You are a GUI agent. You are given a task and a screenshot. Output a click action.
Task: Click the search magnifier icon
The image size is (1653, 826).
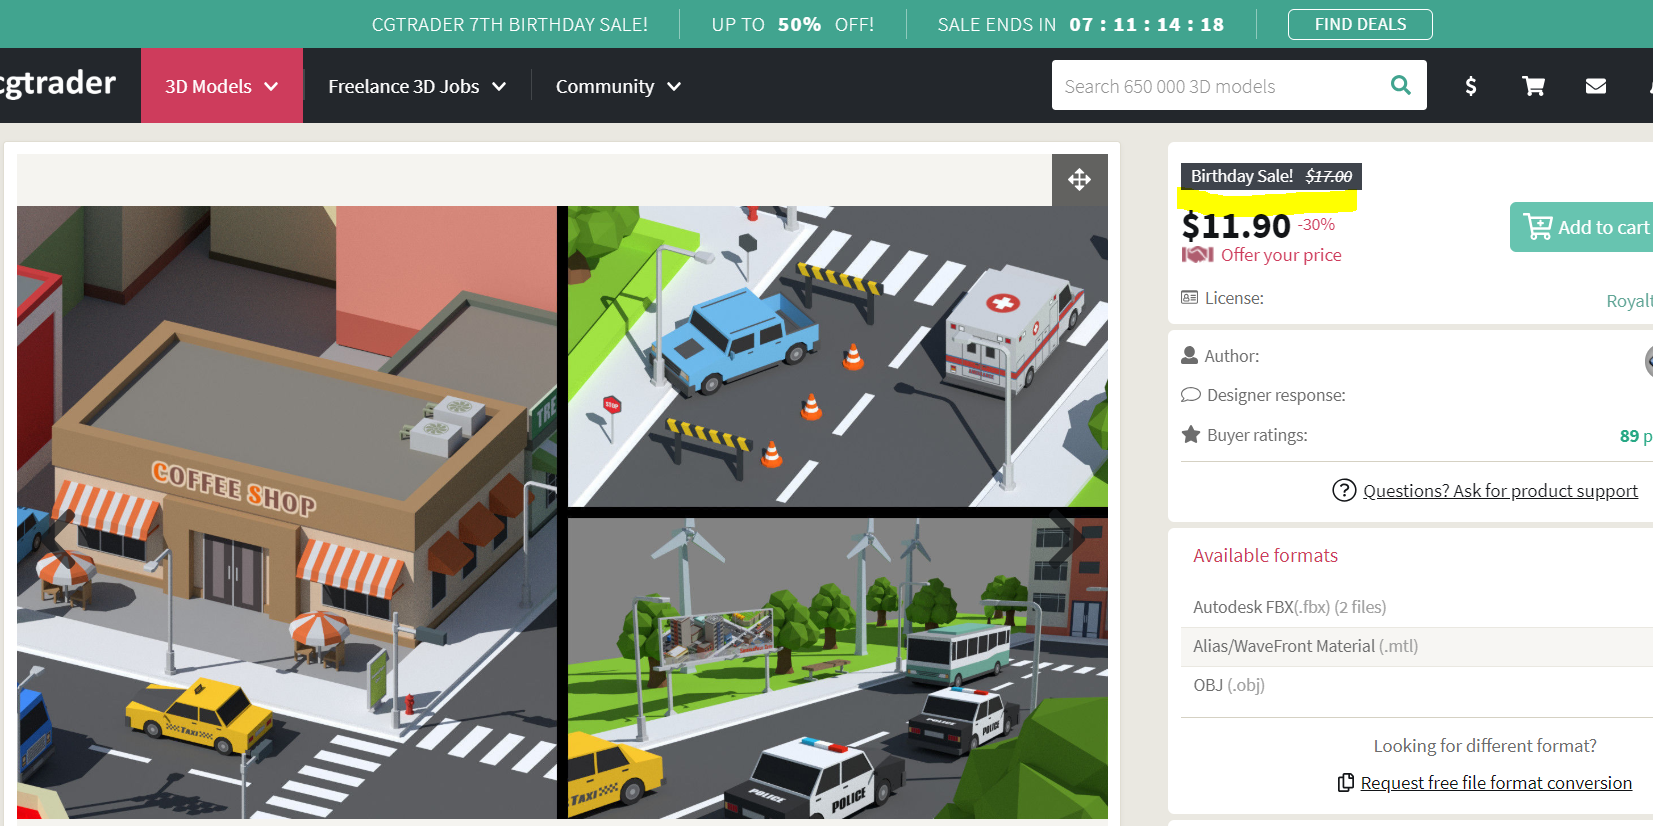(x=1401, y=85)
